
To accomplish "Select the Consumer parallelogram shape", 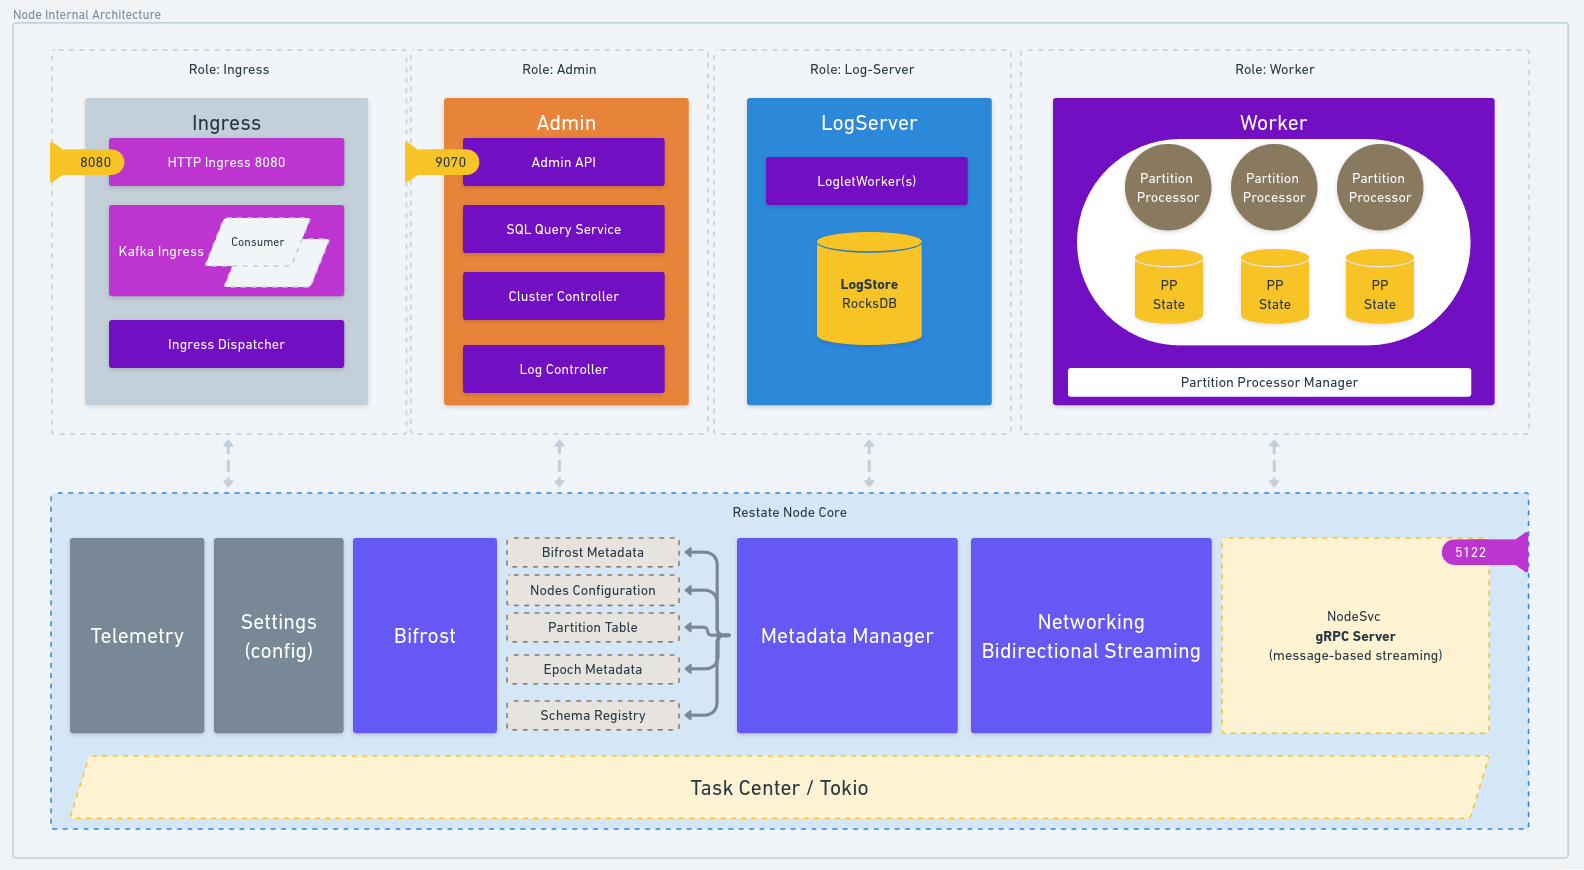I will point(258,242).
